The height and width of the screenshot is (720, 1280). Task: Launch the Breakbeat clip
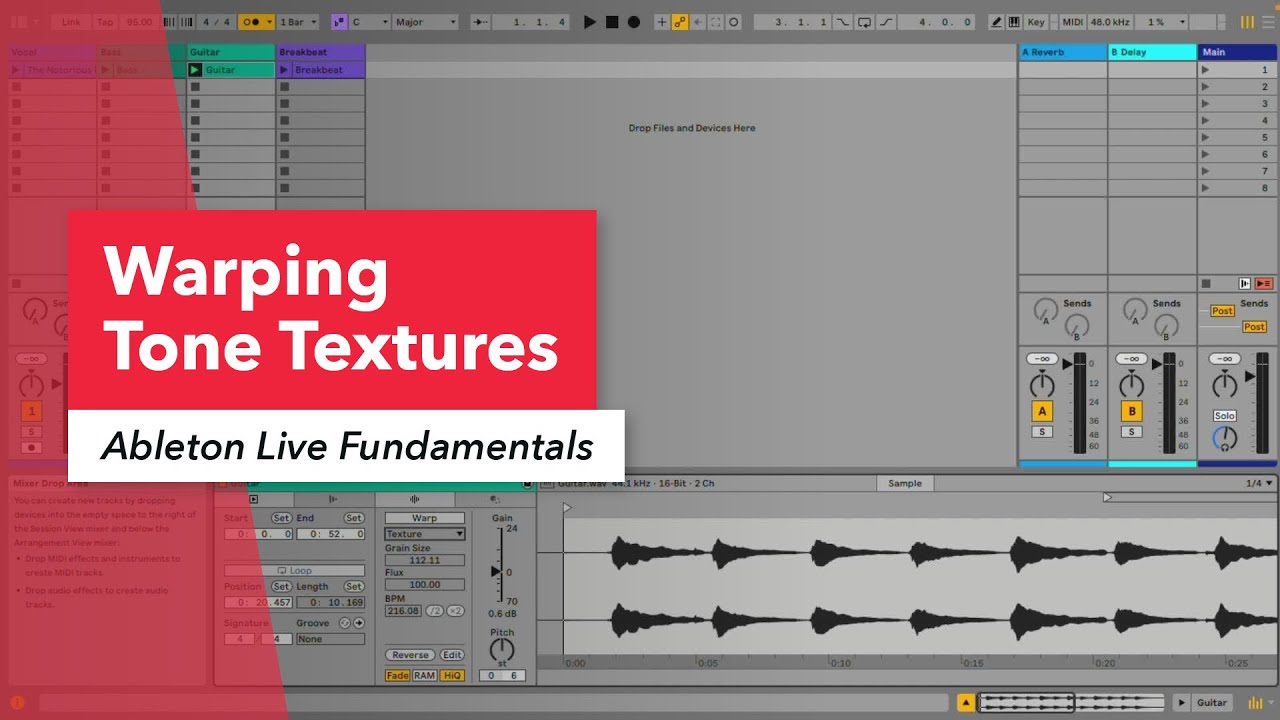285,70
